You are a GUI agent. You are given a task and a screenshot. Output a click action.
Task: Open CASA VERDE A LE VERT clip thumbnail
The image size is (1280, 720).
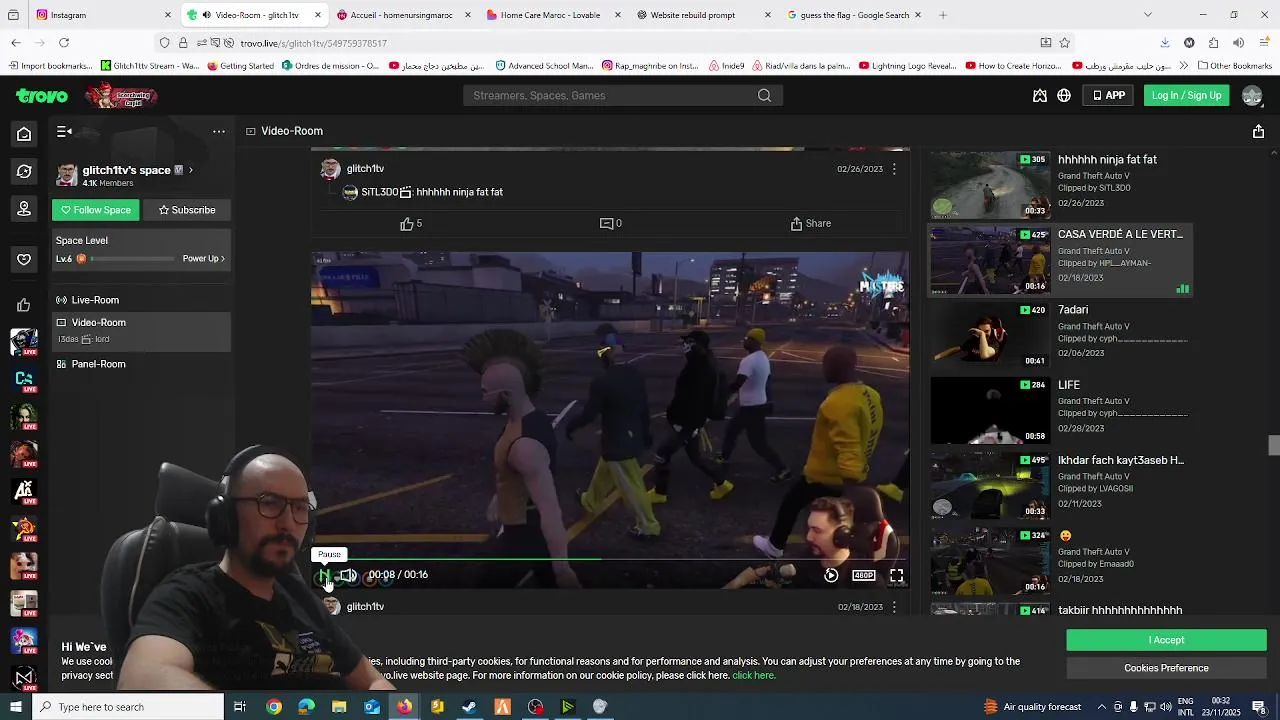[x=989, y=260]
